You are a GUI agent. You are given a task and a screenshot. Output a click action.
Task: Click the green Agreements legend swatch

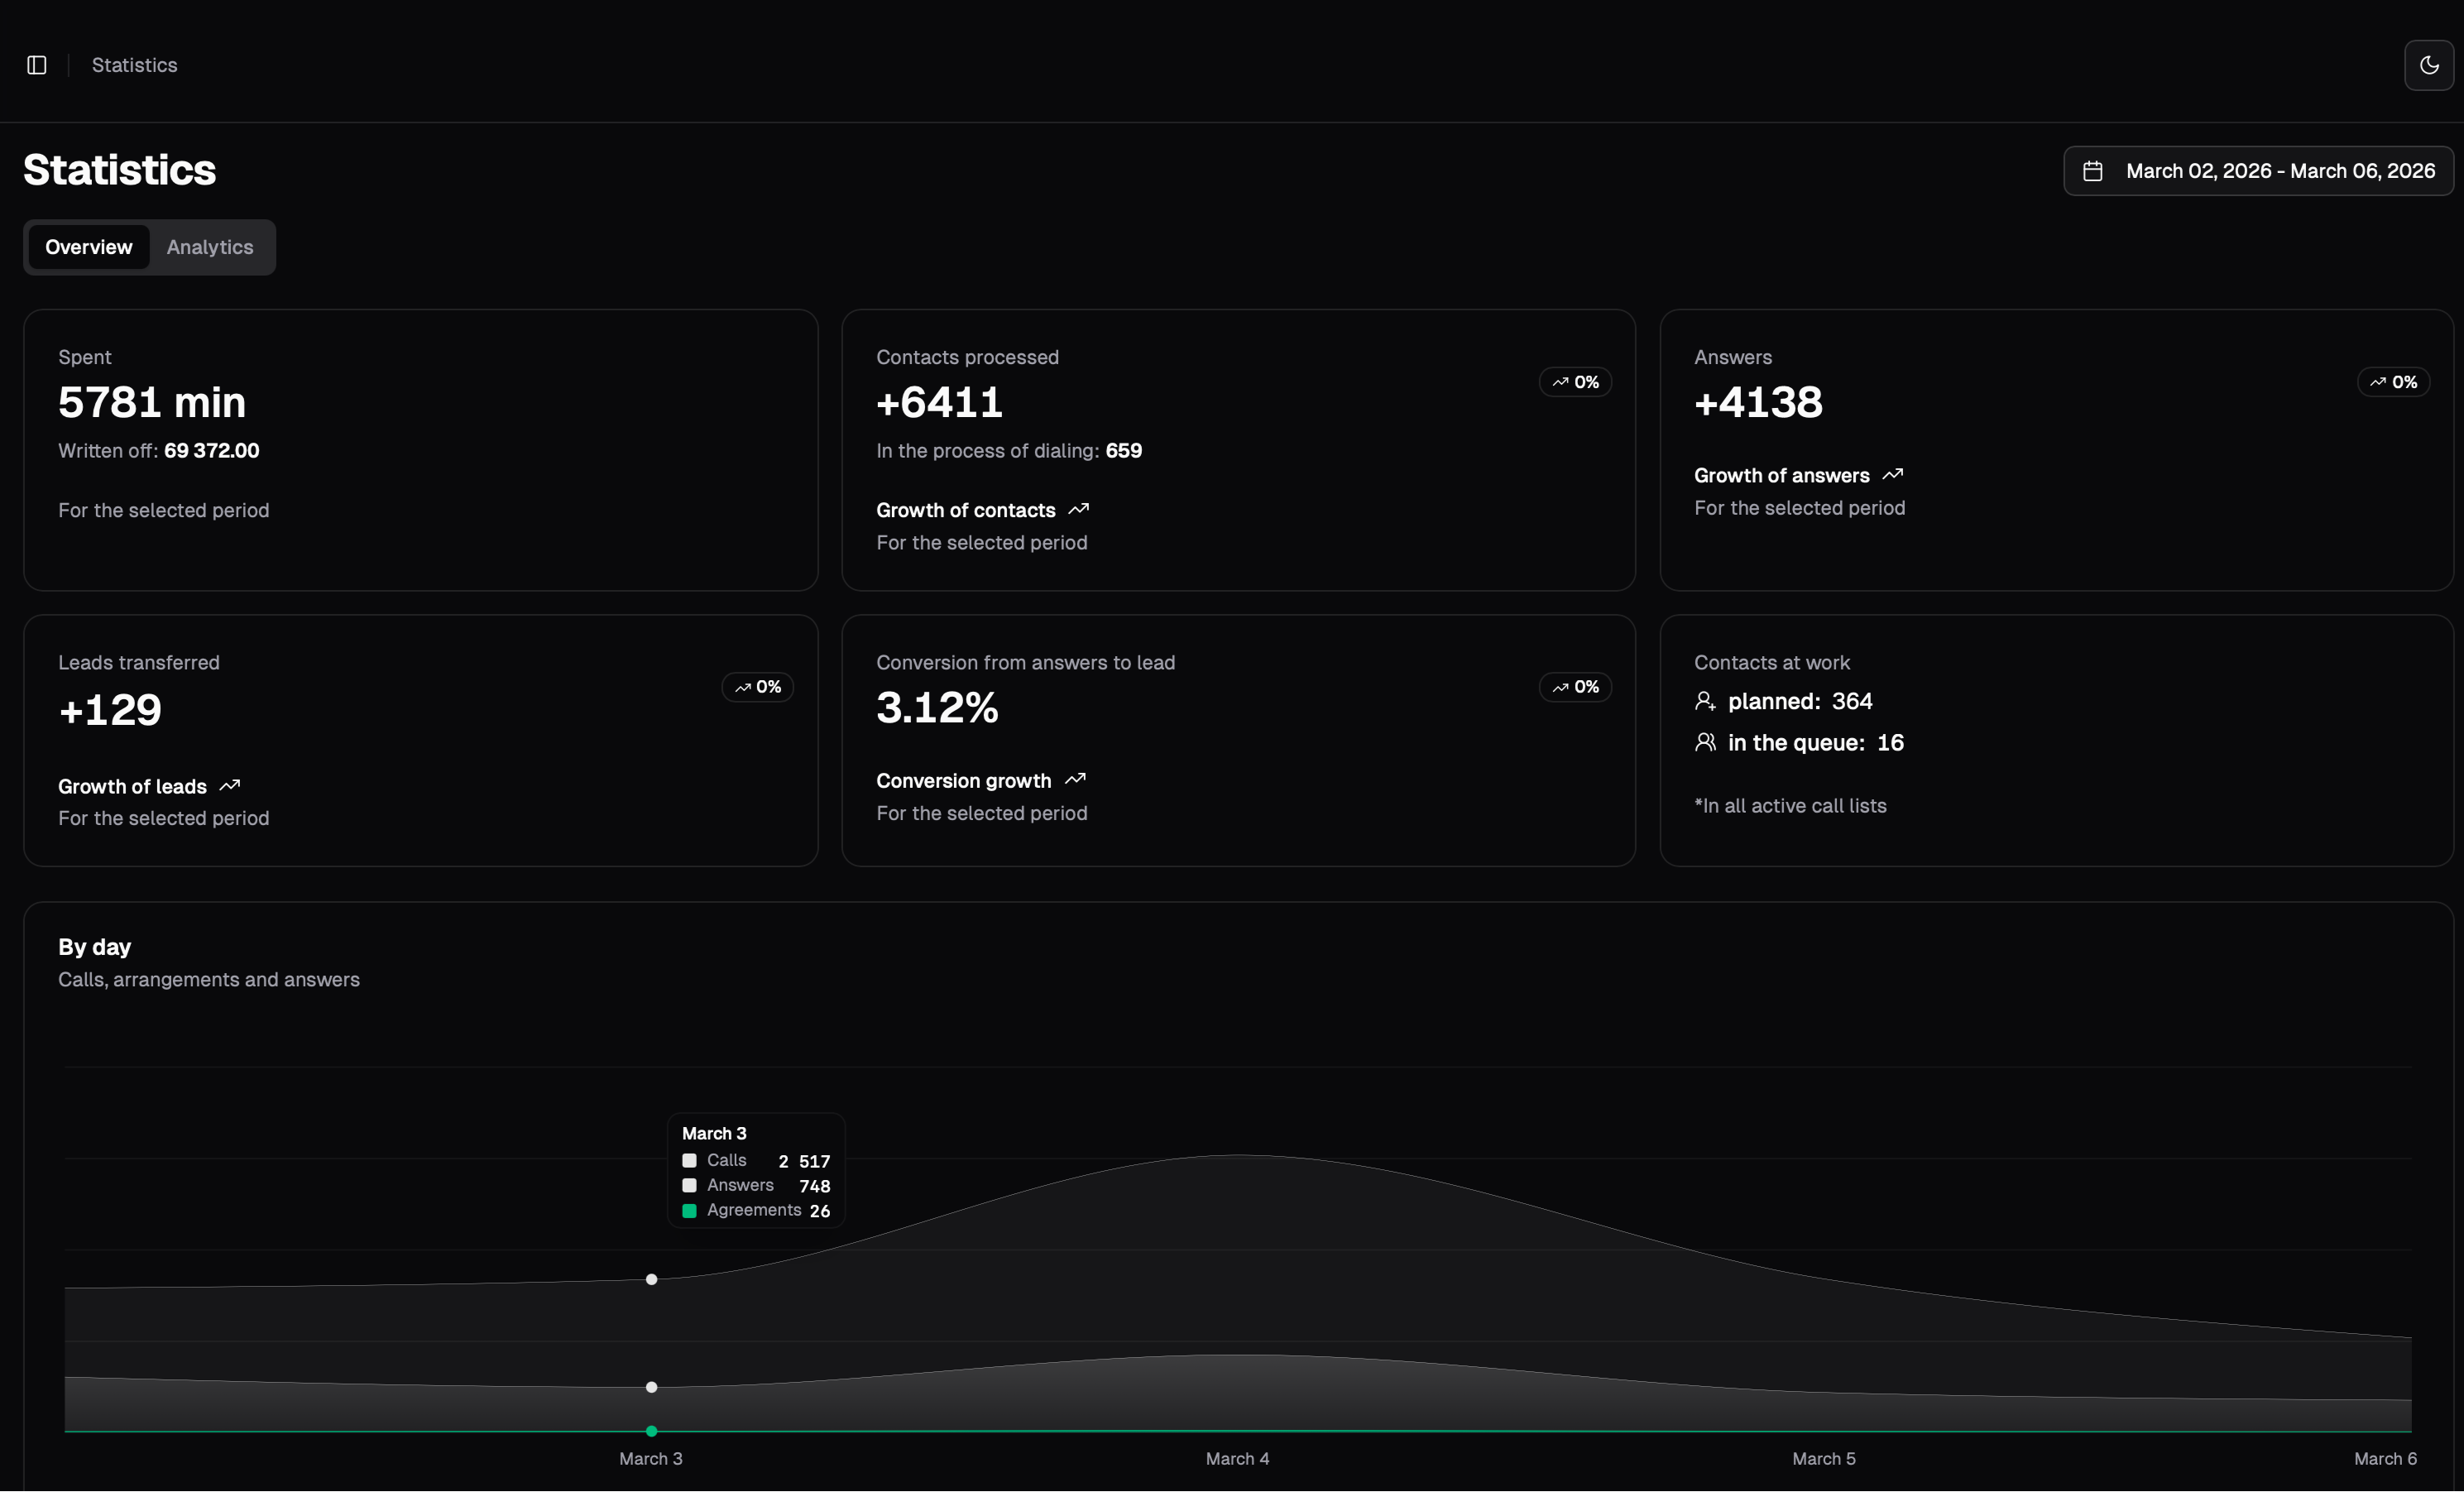689,1210
